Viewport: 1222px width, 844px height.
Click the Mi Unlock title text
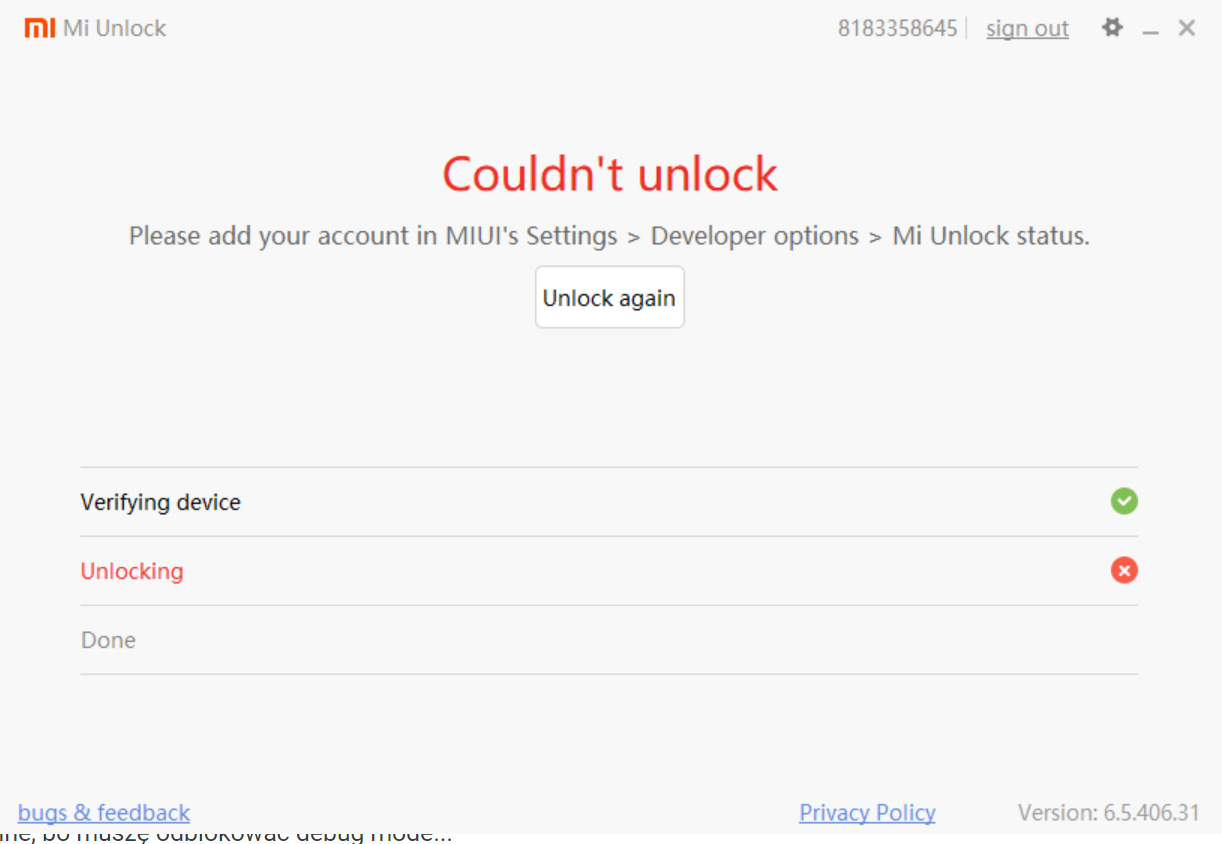[x=115, y=28]
